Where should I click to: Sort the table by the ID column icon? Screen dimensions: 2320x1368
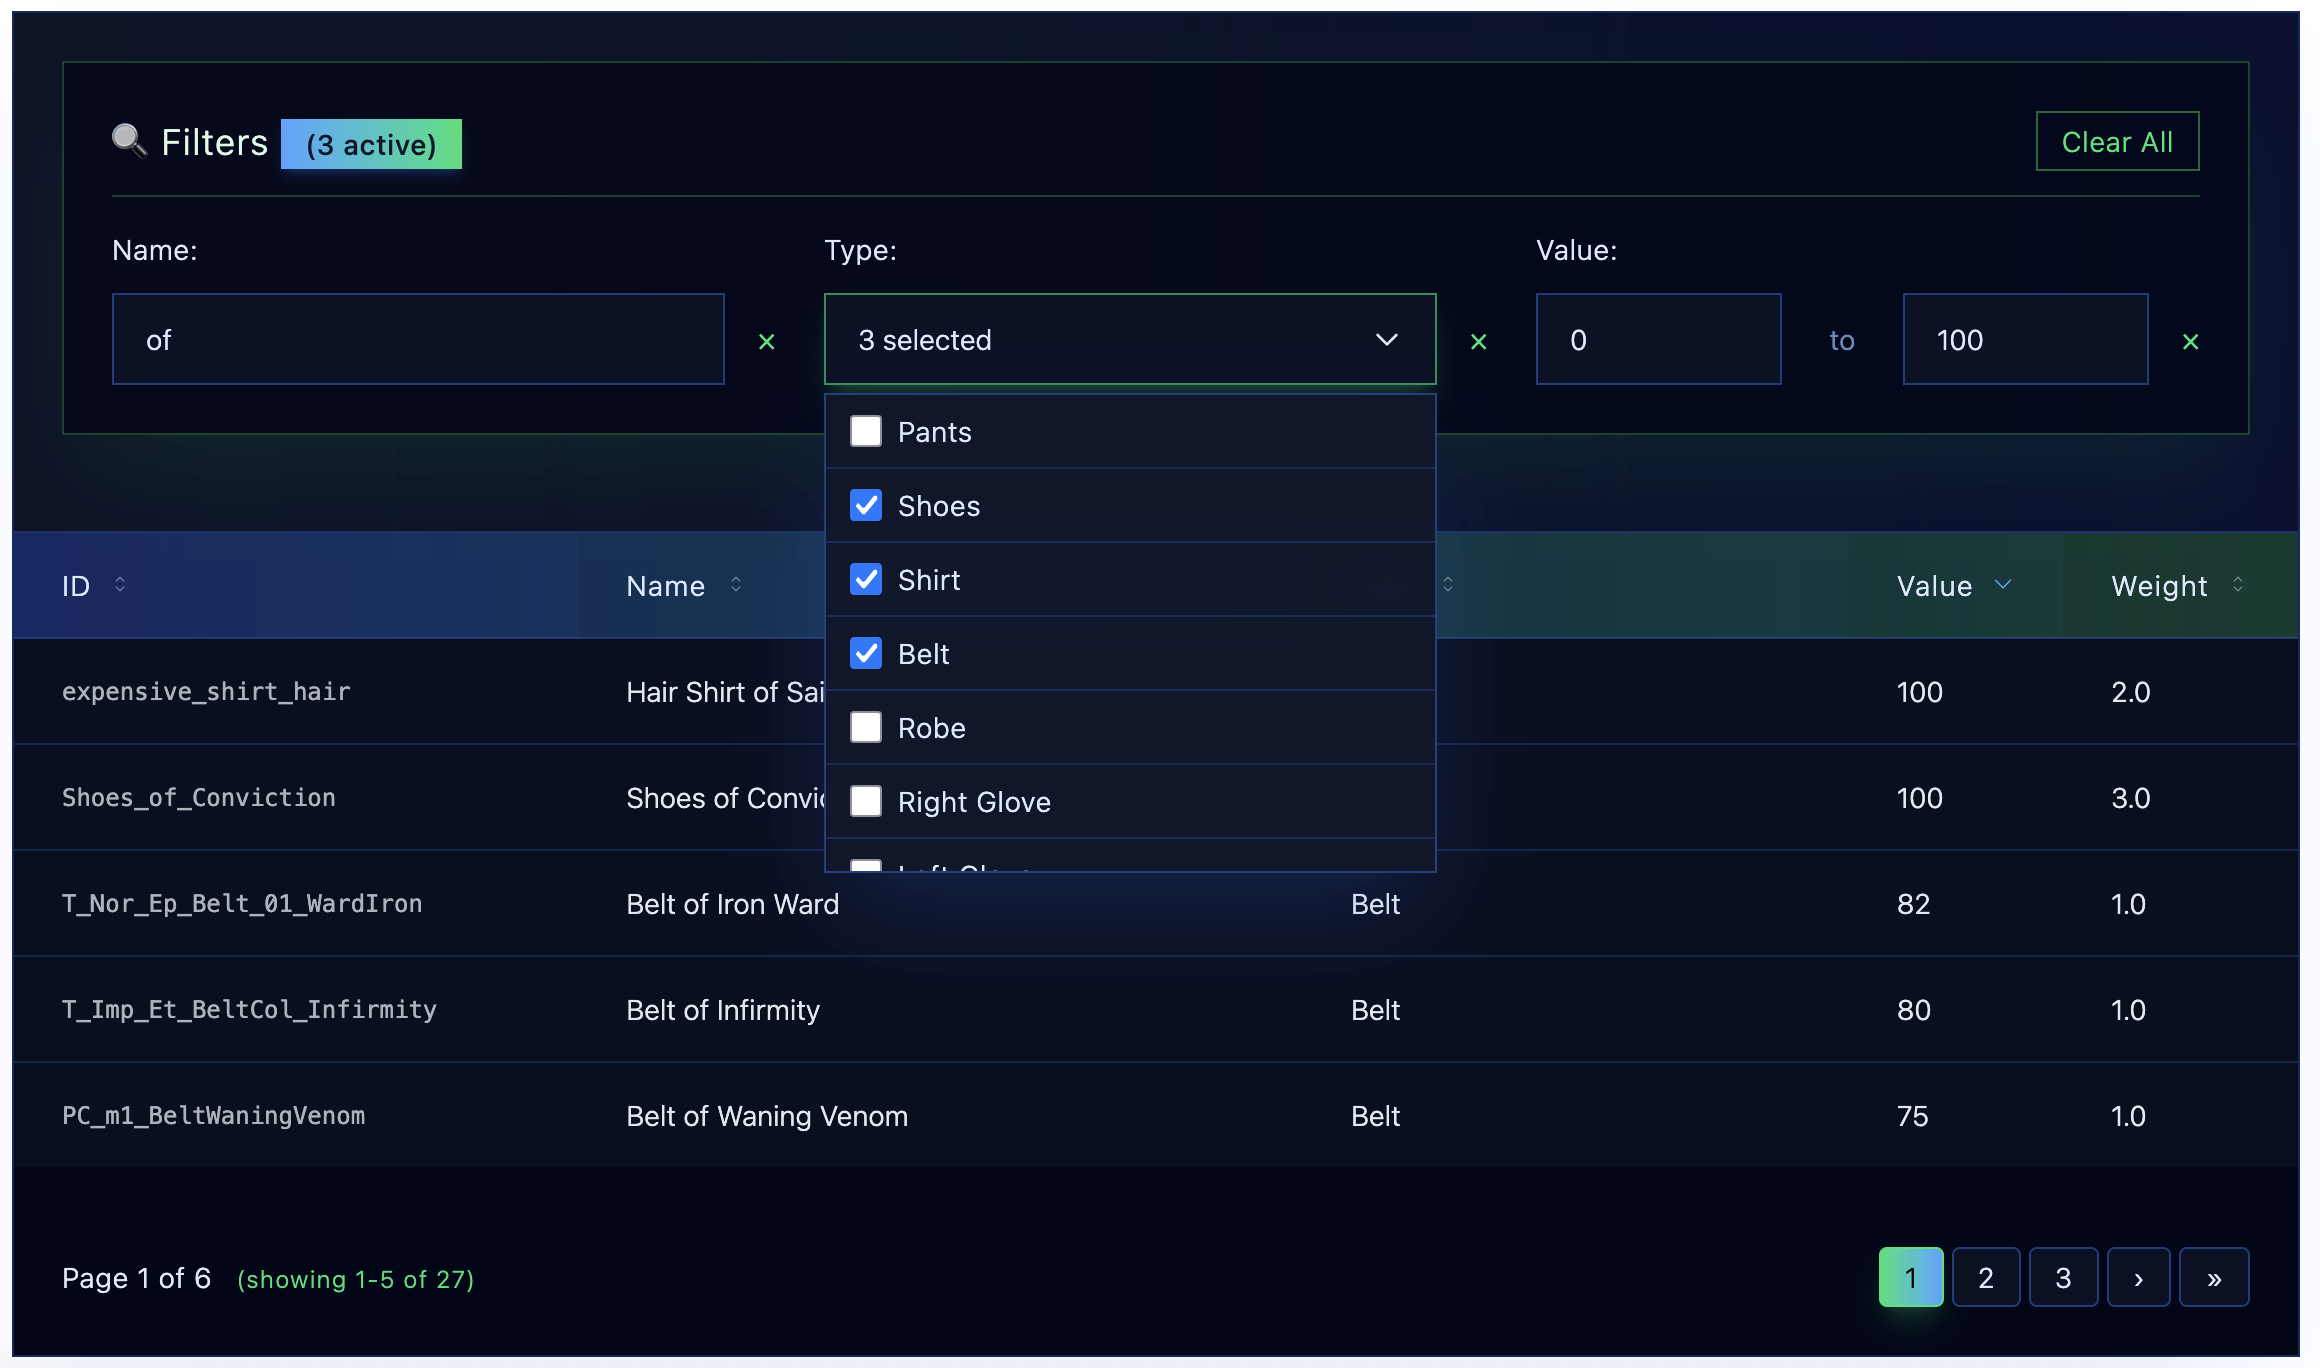[120, 585]
